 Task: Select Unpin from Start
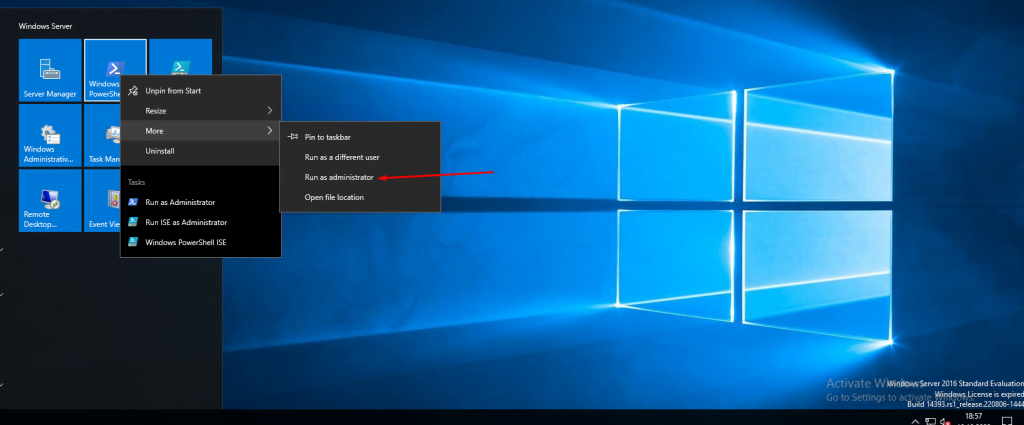(x=200, y=91)
